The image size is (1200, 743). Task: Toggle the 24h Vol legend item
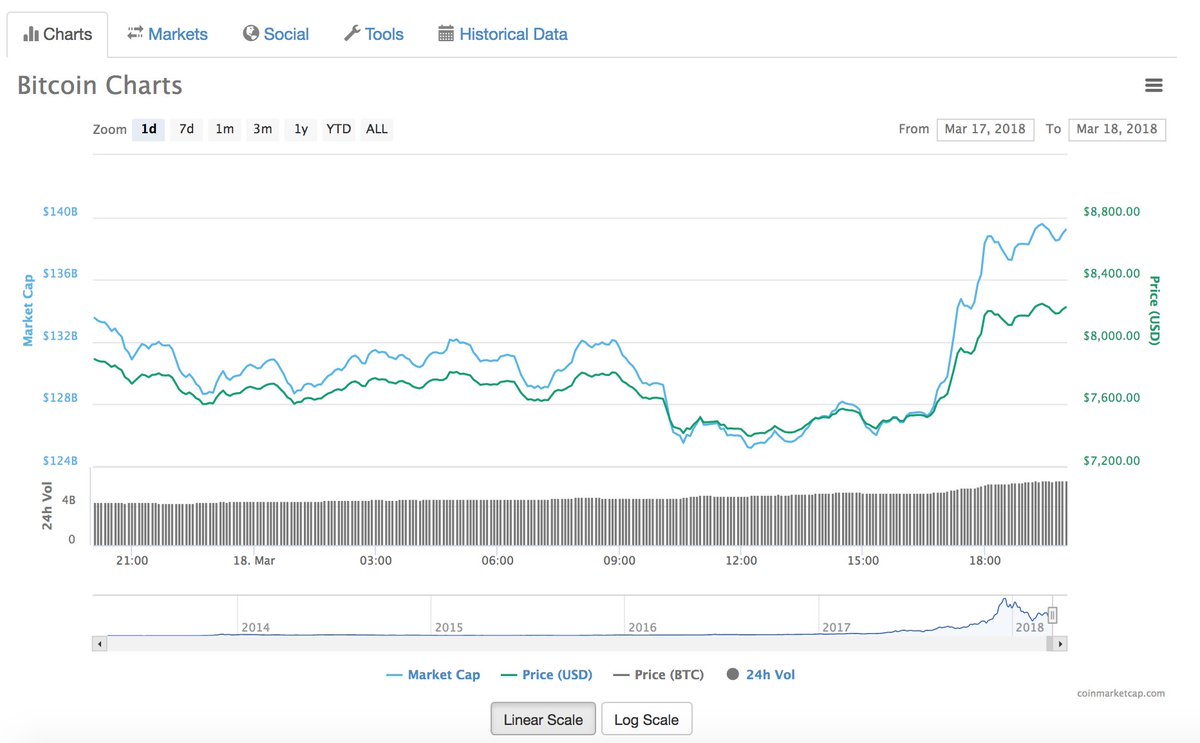(760, 674)
